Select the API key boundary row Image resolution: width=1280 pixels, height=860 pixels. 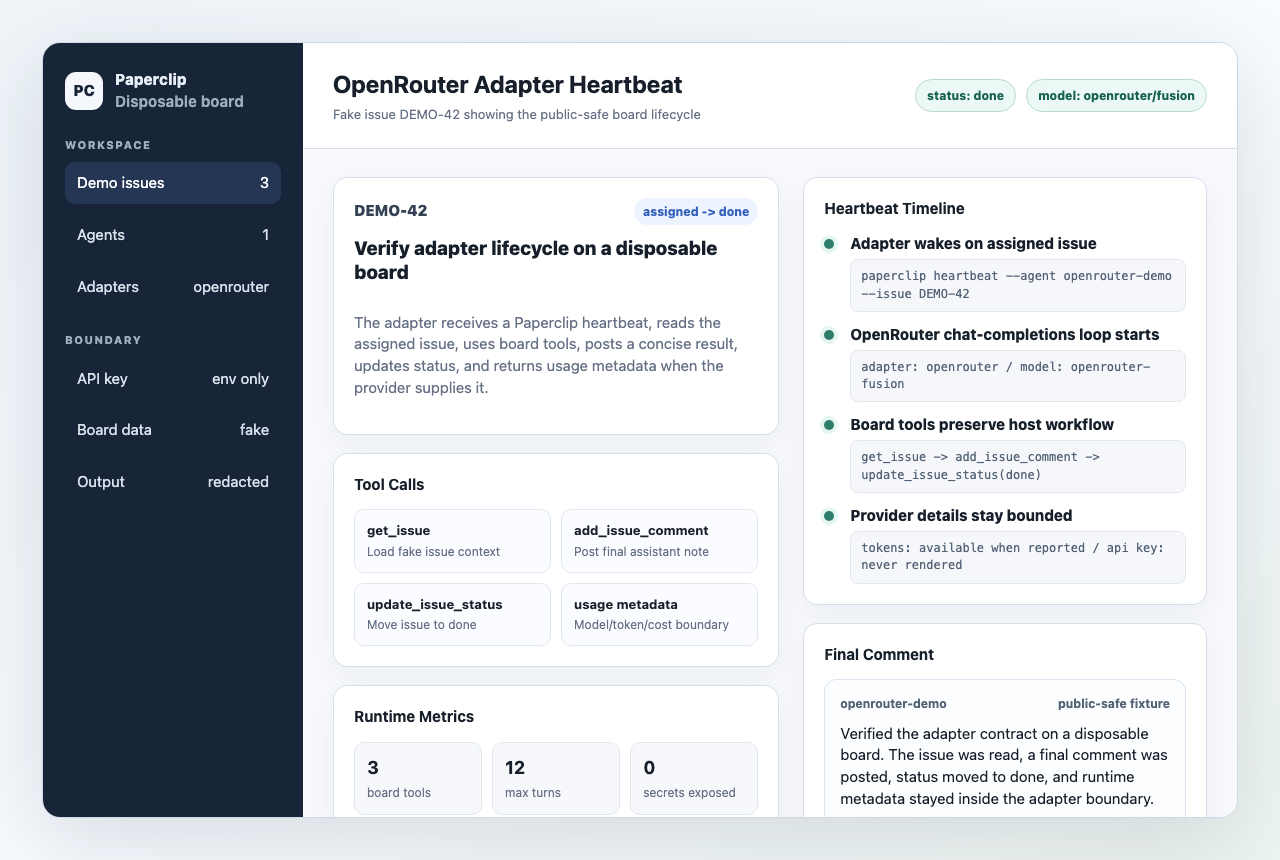[173, 379]
